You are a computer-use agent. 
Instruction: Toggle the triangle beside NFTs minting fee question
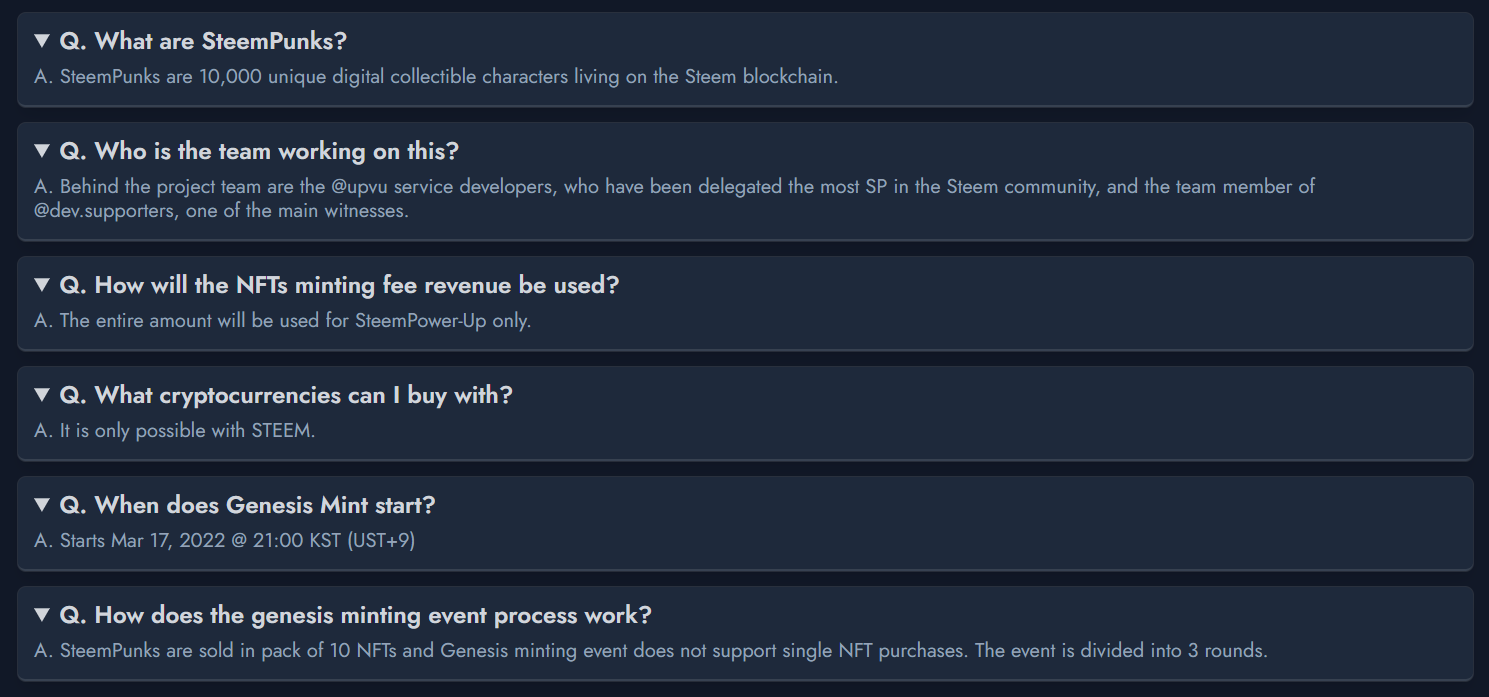click(x=42, y=285)
